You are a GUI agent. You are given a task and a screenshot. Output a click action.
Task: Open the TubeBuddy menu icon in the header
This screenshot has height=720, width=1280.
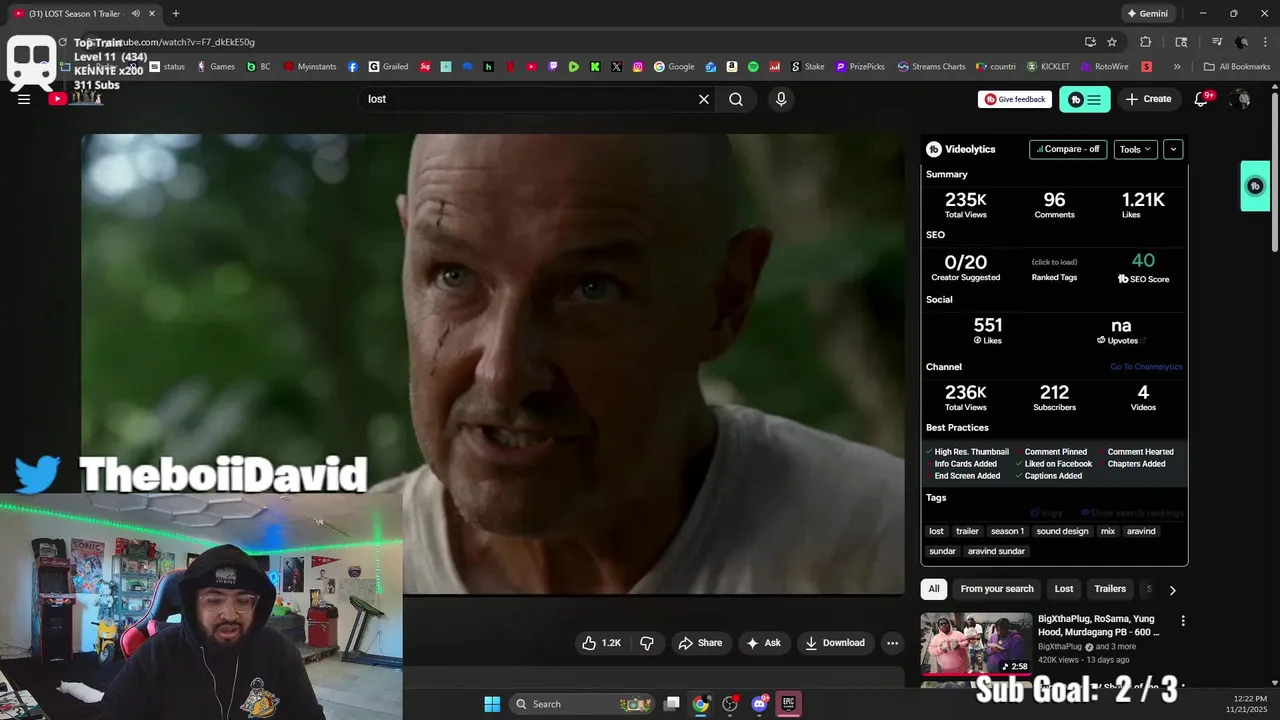[1085, 99]
